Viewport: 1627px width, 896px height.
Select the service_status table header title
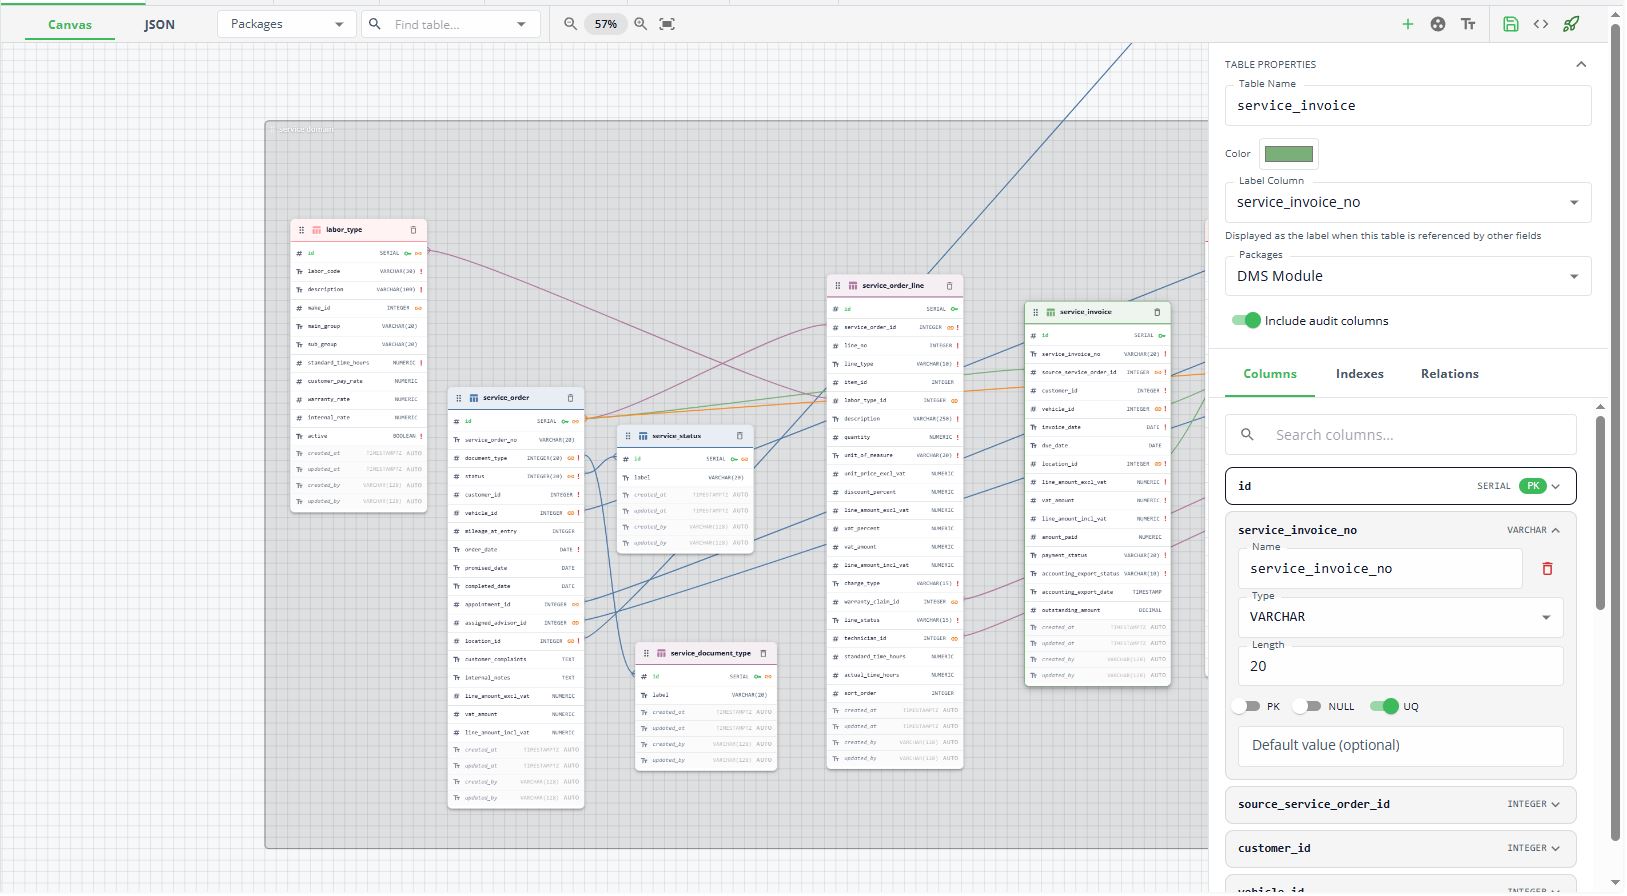676,436
